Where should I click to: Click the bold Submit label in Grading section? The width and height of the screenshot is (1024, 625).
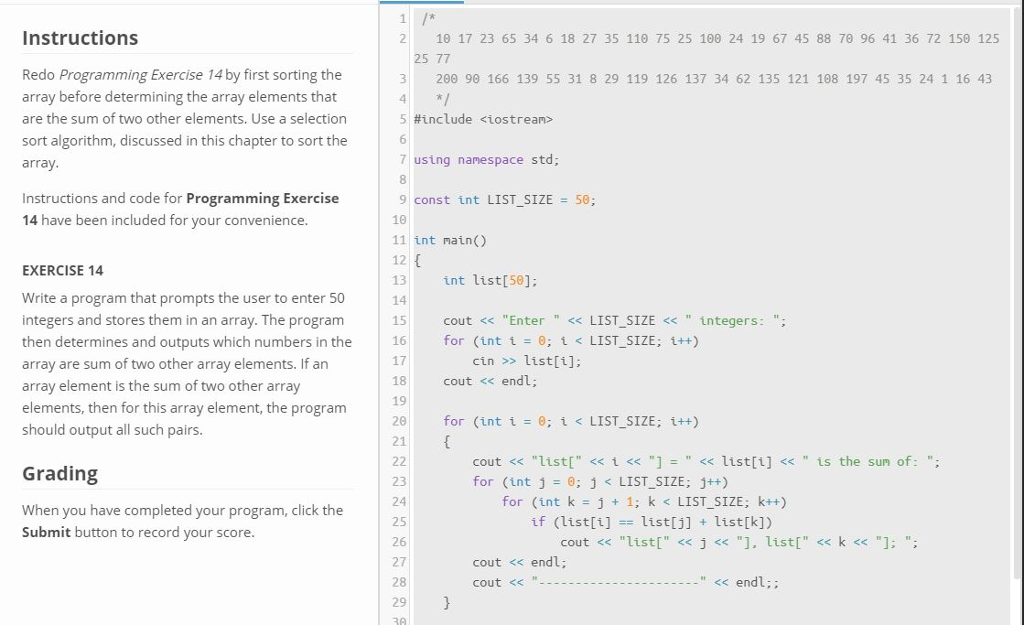tap(44, 532)
